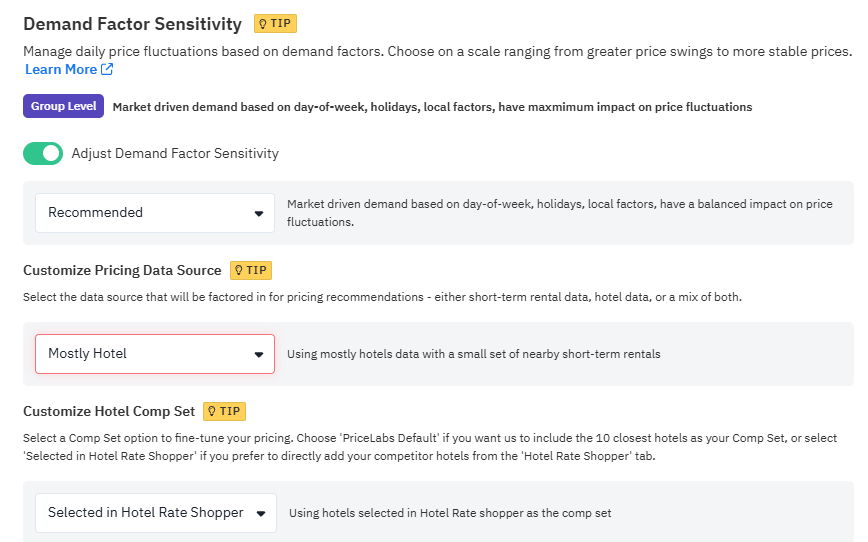Click the Customize Hotel Comp Set heading
868x542 pixels.
click(108, 411)
